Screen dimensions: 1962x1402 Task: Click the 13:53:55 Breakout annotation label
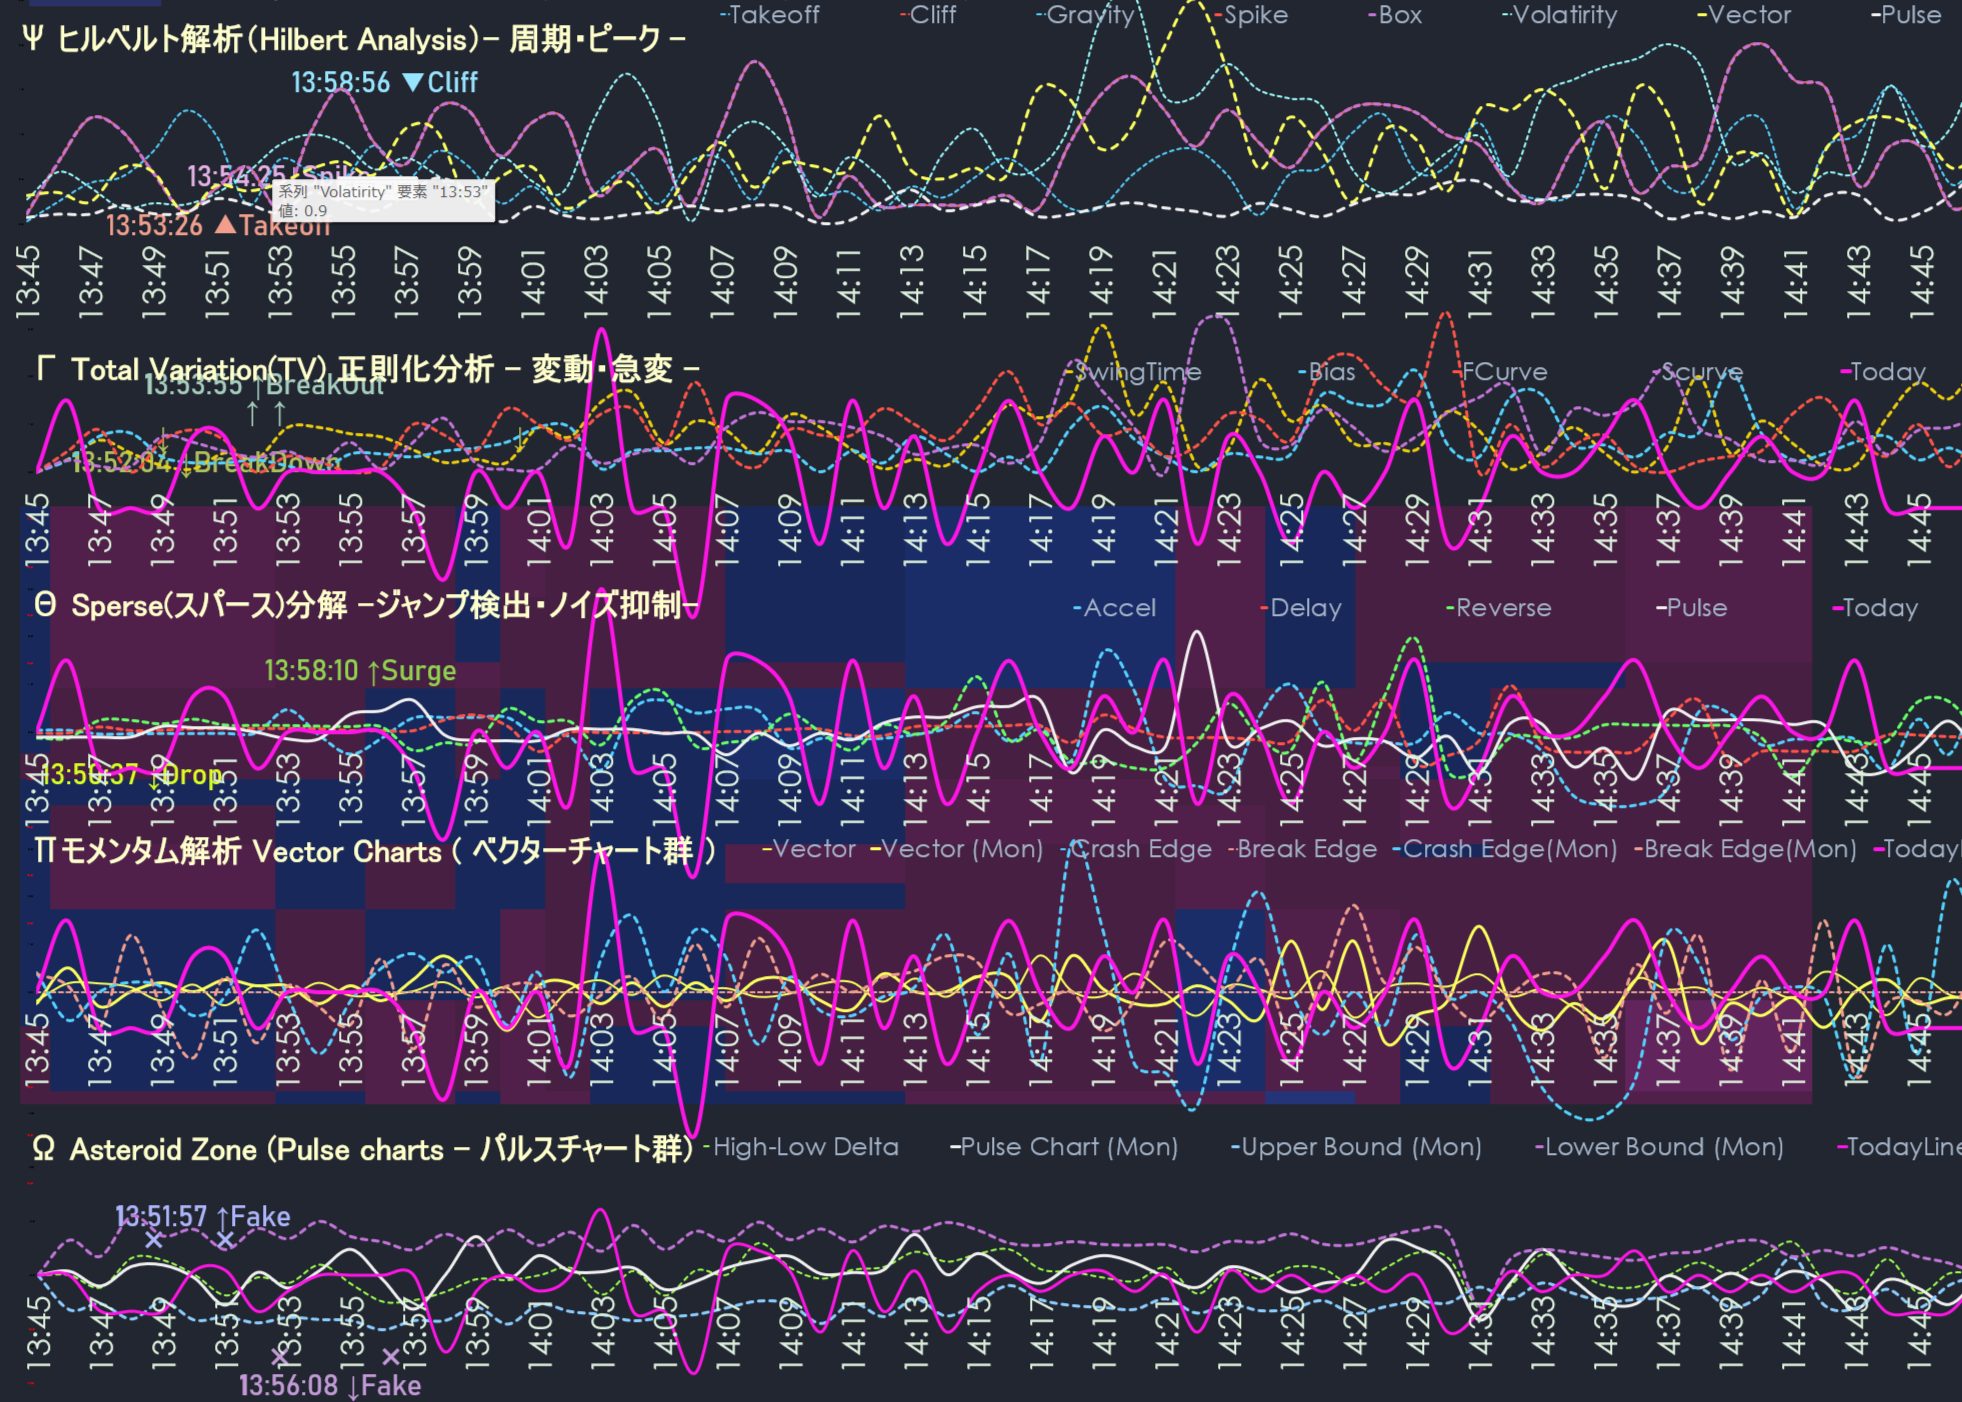click(x=264, y=385)
